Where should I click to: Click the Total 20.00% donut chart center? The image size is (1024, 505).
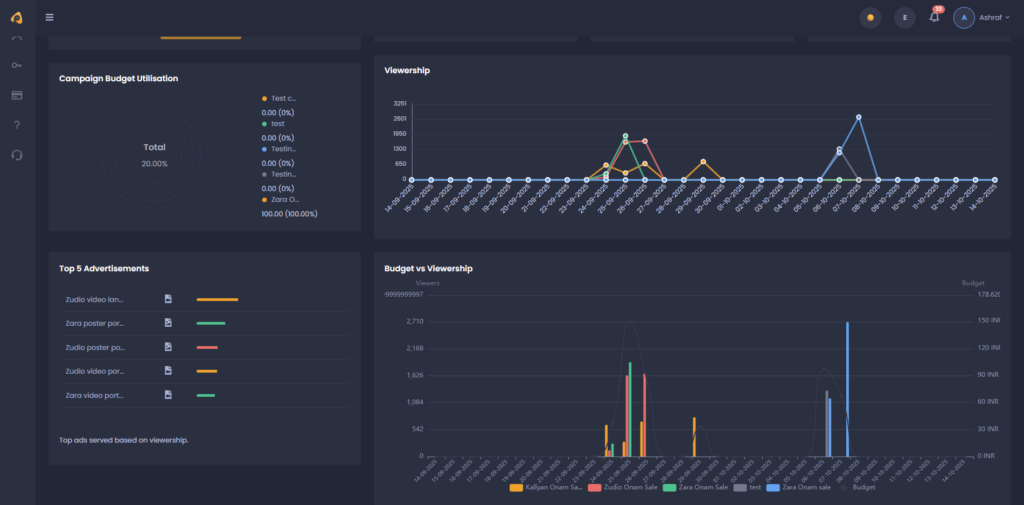coord(154,155)
